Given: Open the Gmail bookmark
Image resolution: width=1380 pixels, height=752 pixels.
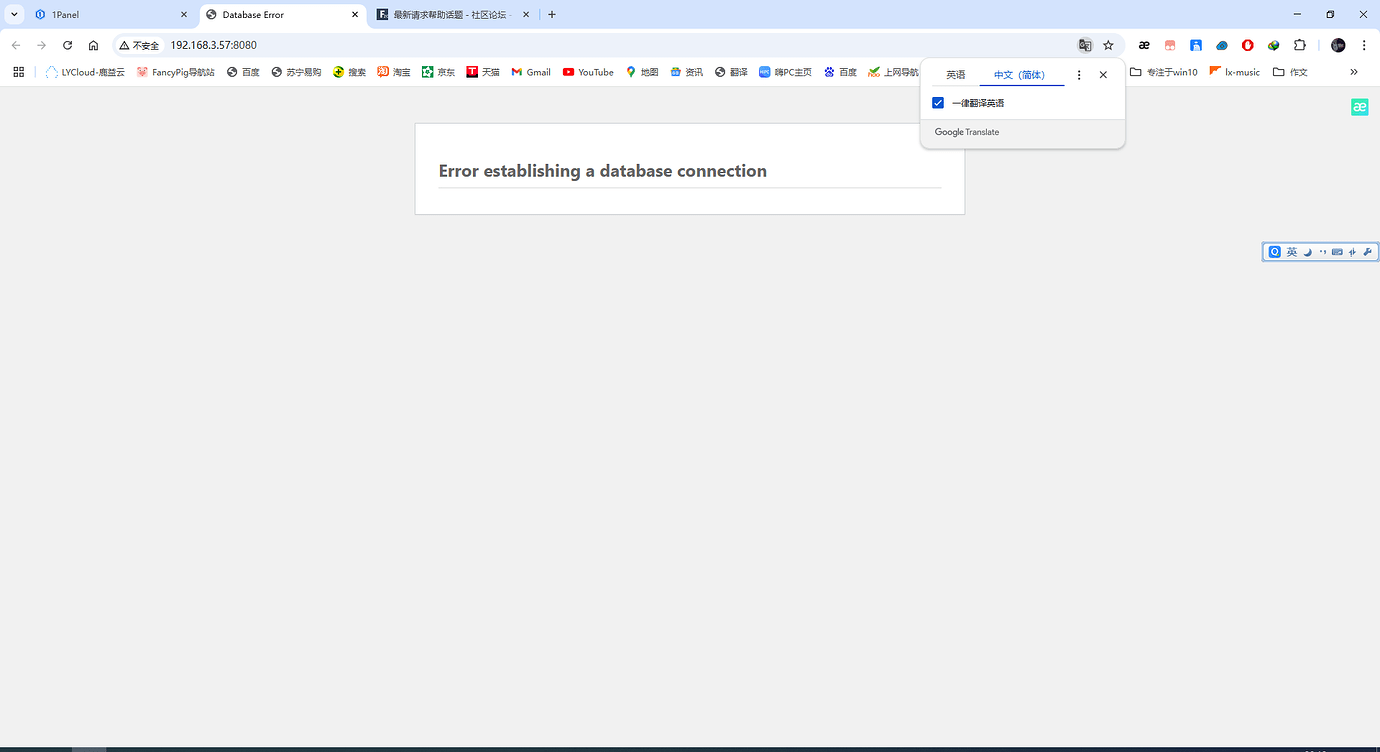Looking at the screenshot, I should [x=531, y=72].
